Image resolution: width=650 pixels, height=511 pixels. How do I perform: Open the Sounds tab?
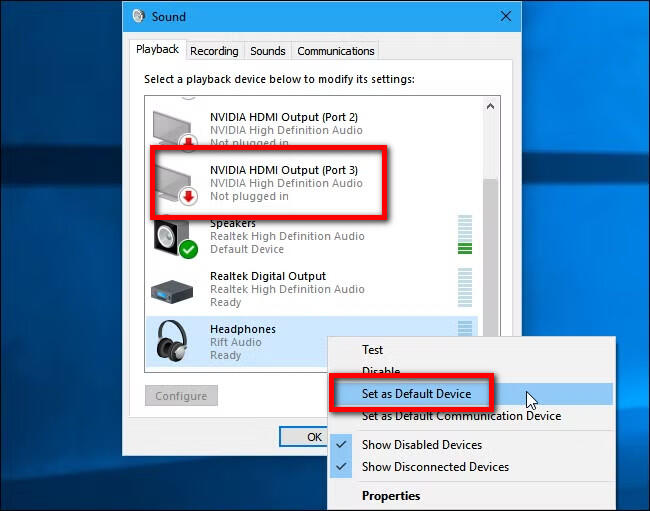267,51
